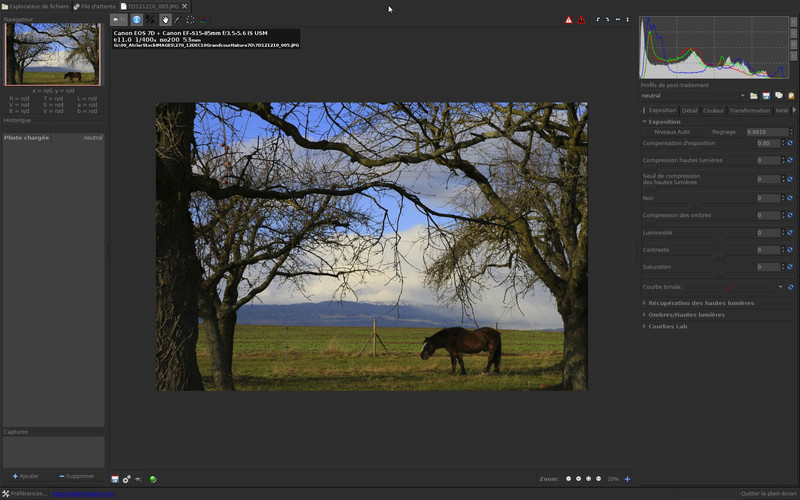Switch to the Détail tab
The width and height of the screenshot is (800, 500).
pyautogui.click(x=689, y=110)
